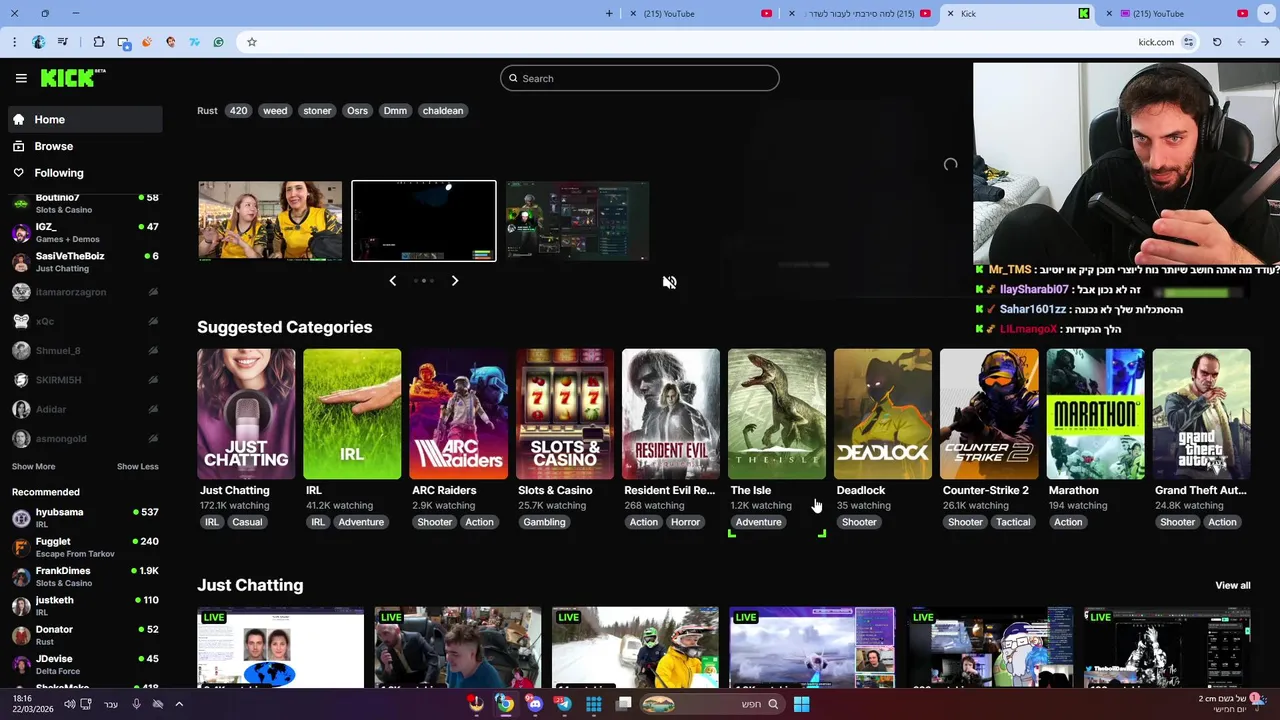Select the 'Dmm' tag chip
The height and width of the screenshot is (720, 1280).
click(395, 111)
